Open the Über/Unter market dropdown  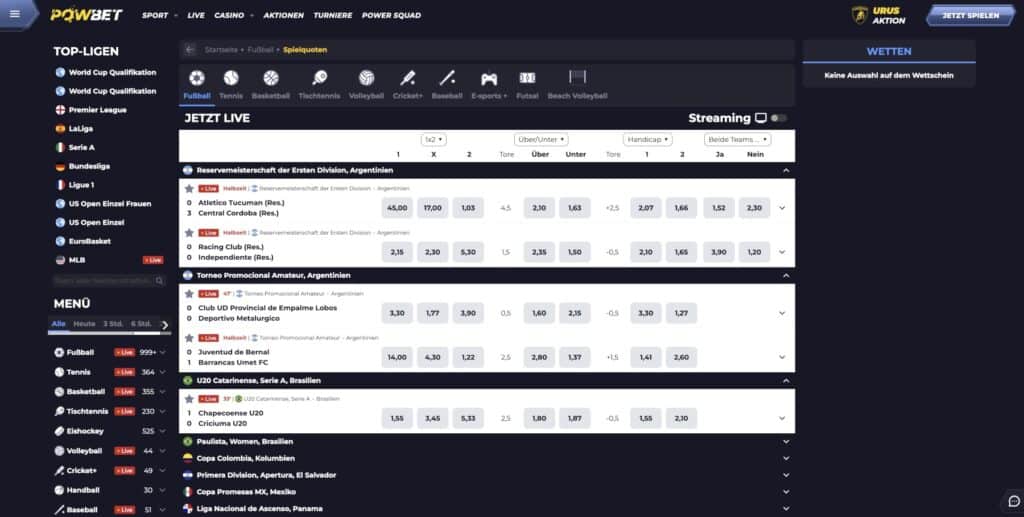(541, 140)
